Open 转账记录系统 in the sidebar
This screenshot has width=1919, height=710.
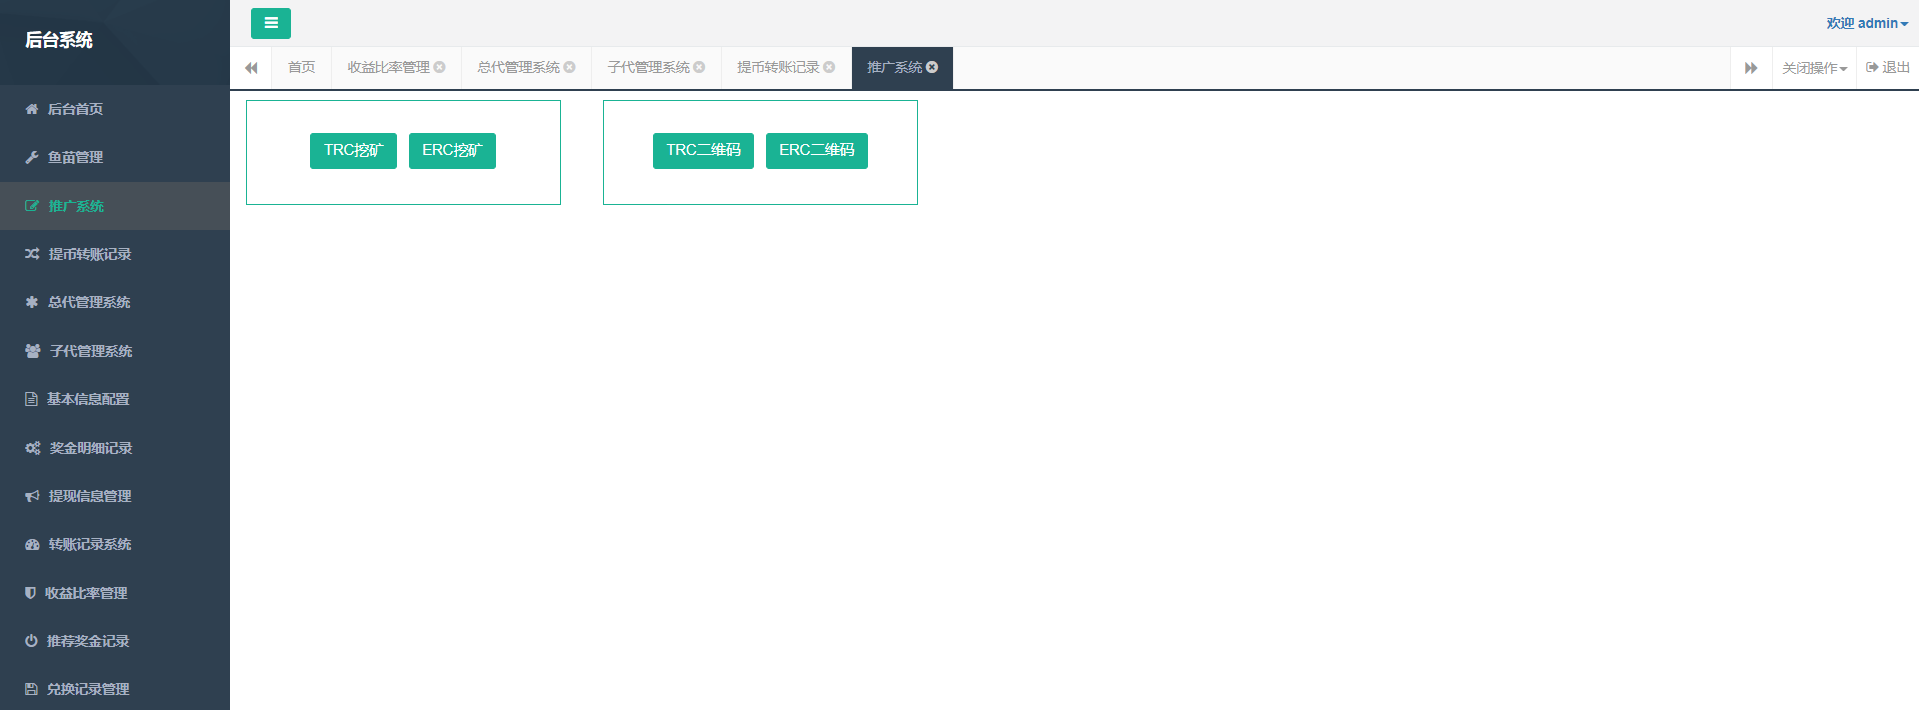(115, 544)
